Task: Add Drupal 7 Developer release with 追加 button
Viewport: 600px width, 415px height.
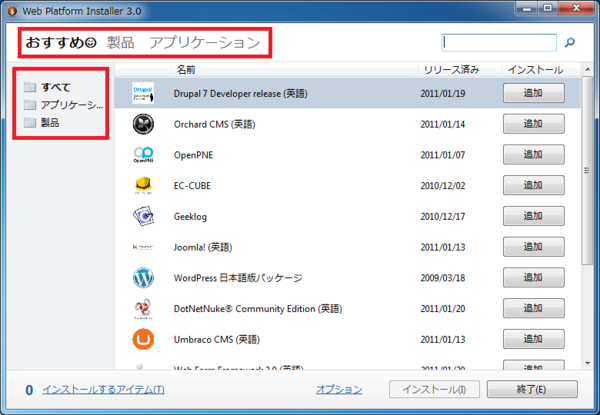Action: [533, 93]
